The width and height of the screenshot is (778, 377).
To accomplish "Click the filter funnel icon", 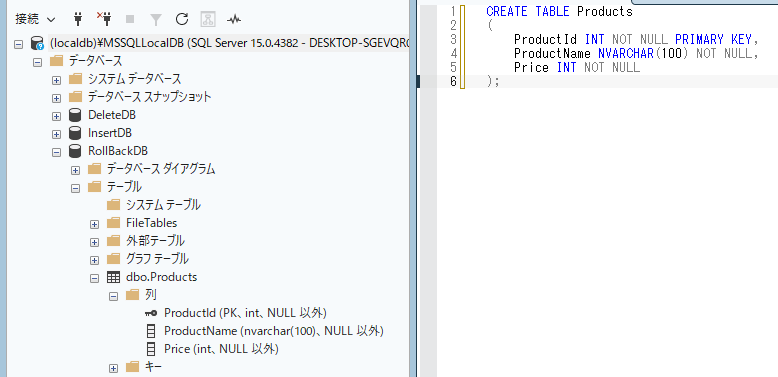I will (156, 19).
